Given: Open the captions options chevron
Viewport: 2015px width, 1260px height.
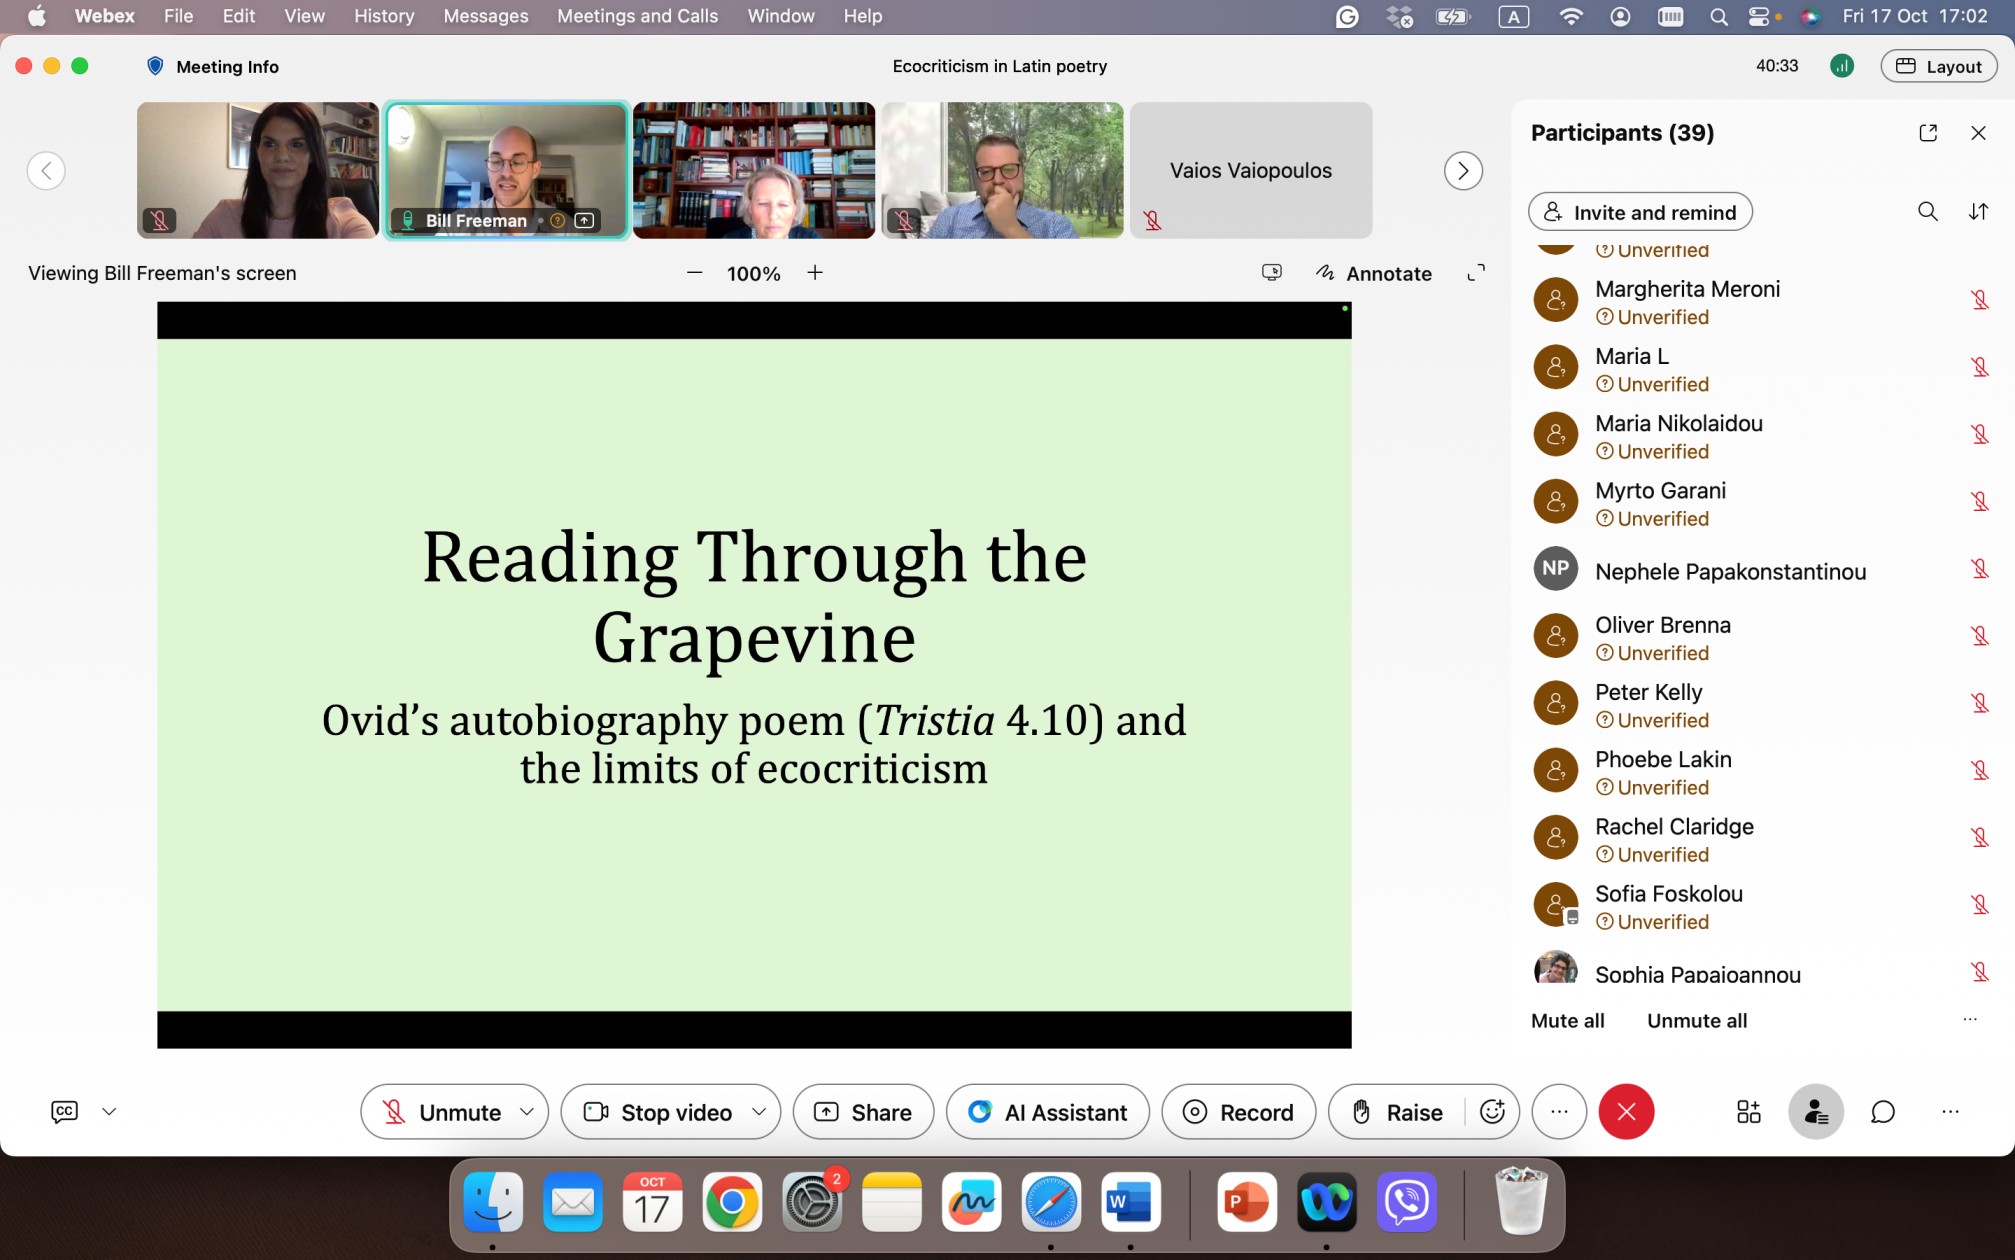Looking at the screenshot, I should (x=109, y=1112).
